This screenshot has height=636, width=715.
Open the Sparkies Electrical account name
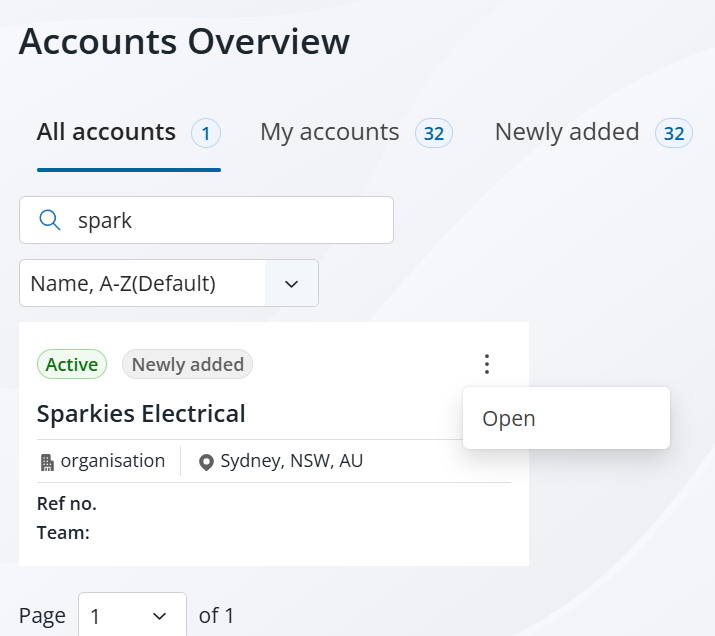tap(141, 413)
